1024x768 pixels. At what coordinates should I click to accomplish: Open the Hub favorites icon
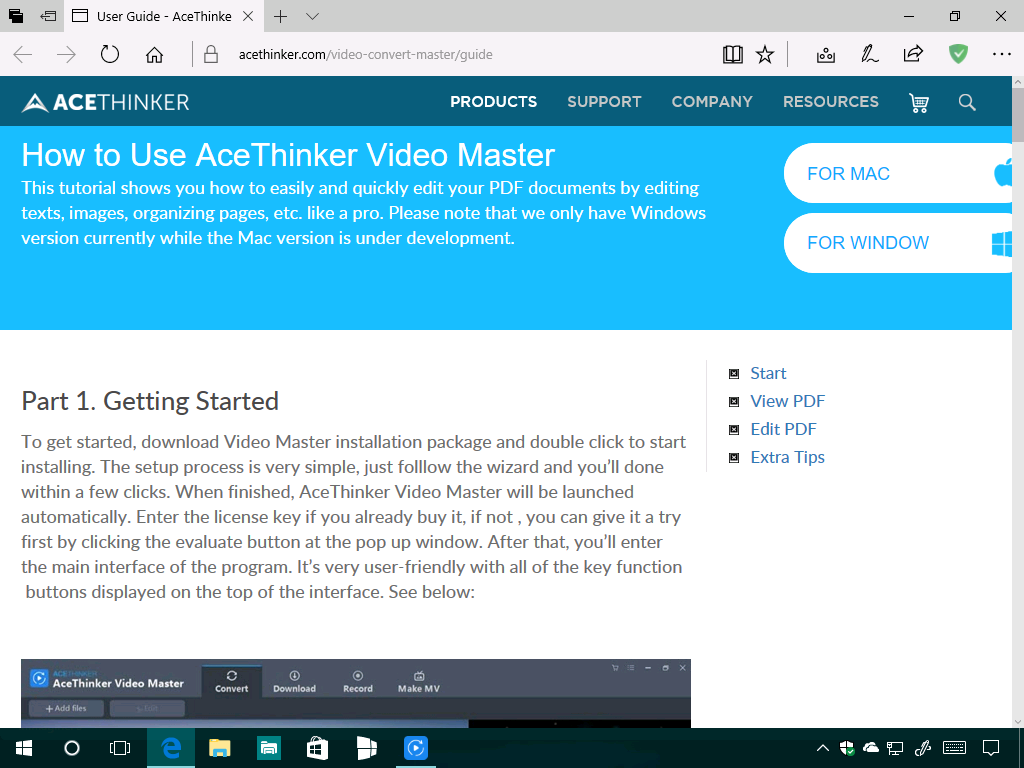pyautogui.click(x=825, y=54)
